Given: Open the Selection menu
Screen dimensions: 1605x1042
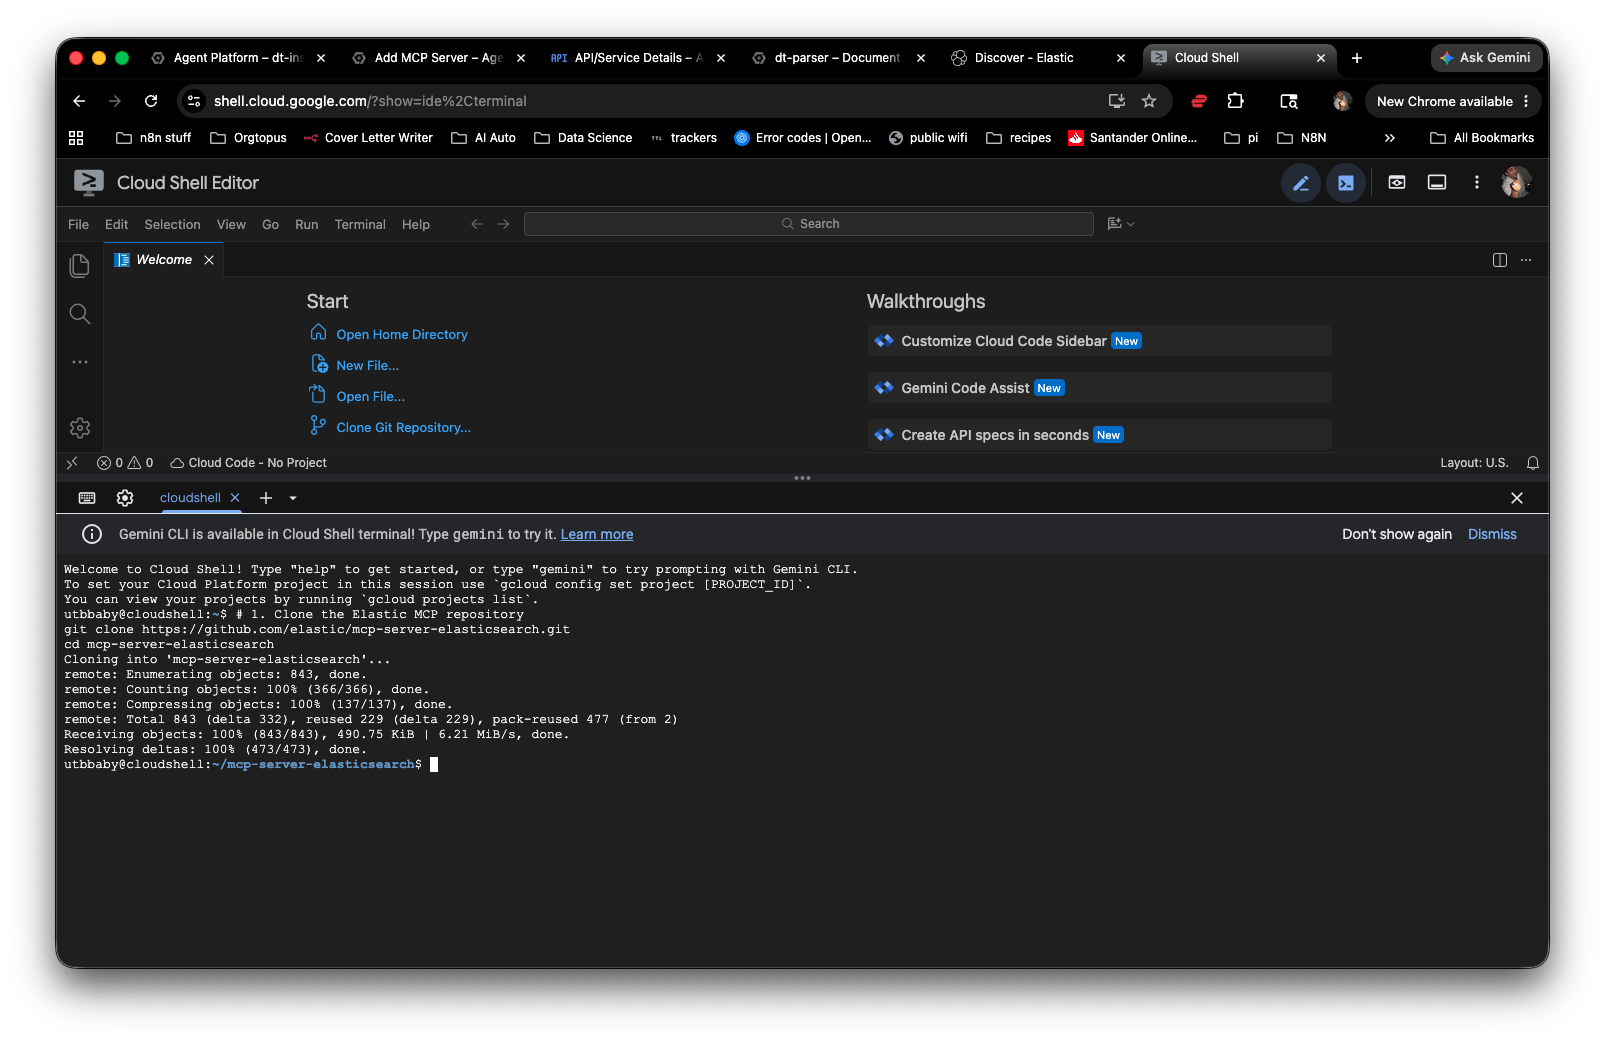Looking at the screenshot, I should 172,225.
